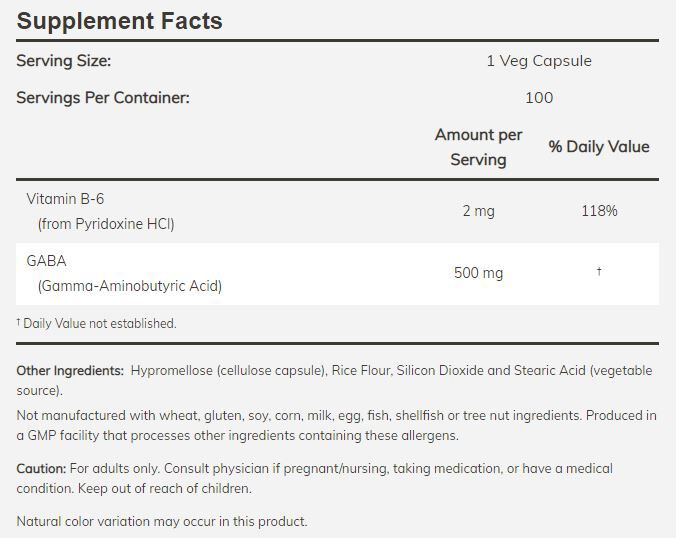Select the Gamma-Aminobutyric Acid description
Image resolution: width=676 pixels, height=538 pixels.
129,286
